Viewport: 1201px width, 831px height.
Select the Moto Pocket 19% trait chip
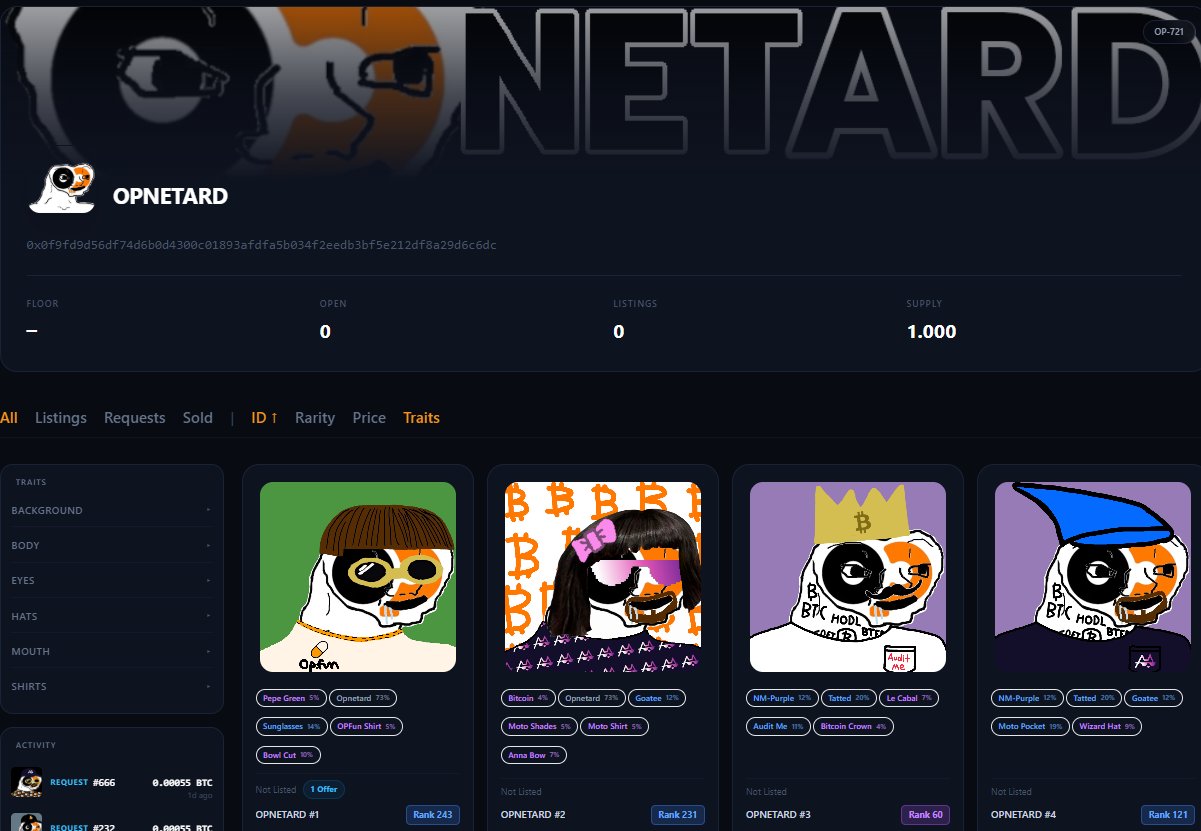point(1029,726)
